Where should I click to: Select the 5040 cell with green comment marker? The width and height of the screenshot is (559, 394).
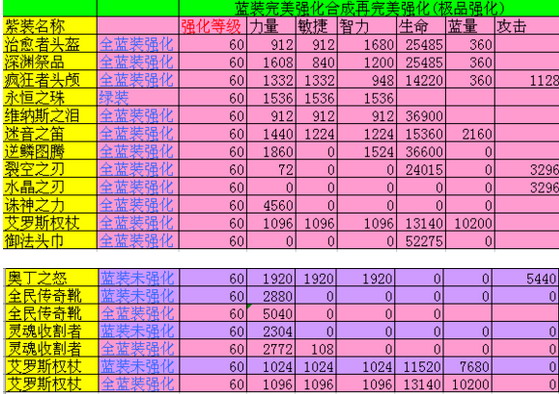[x=271, y=313]
